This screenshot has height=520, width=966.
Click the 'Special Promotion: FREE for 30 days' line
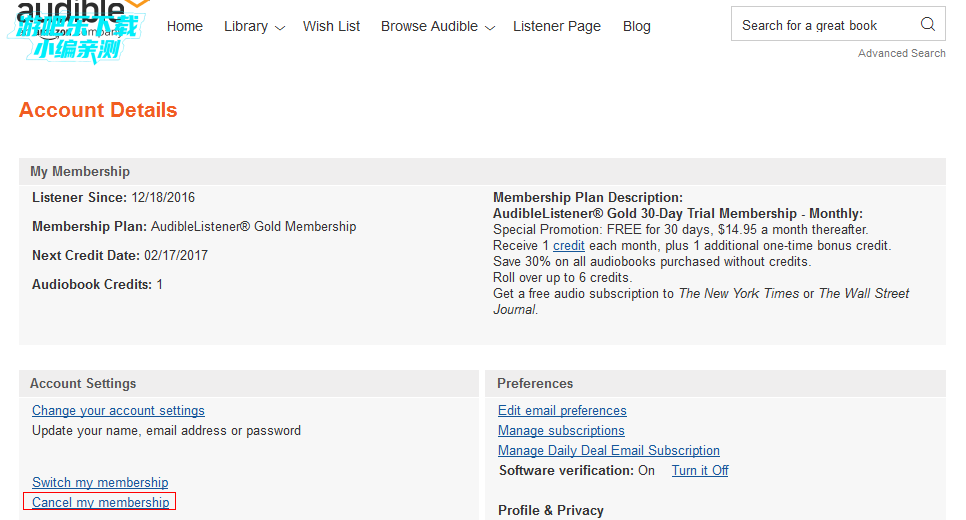(x=681, y=229)
